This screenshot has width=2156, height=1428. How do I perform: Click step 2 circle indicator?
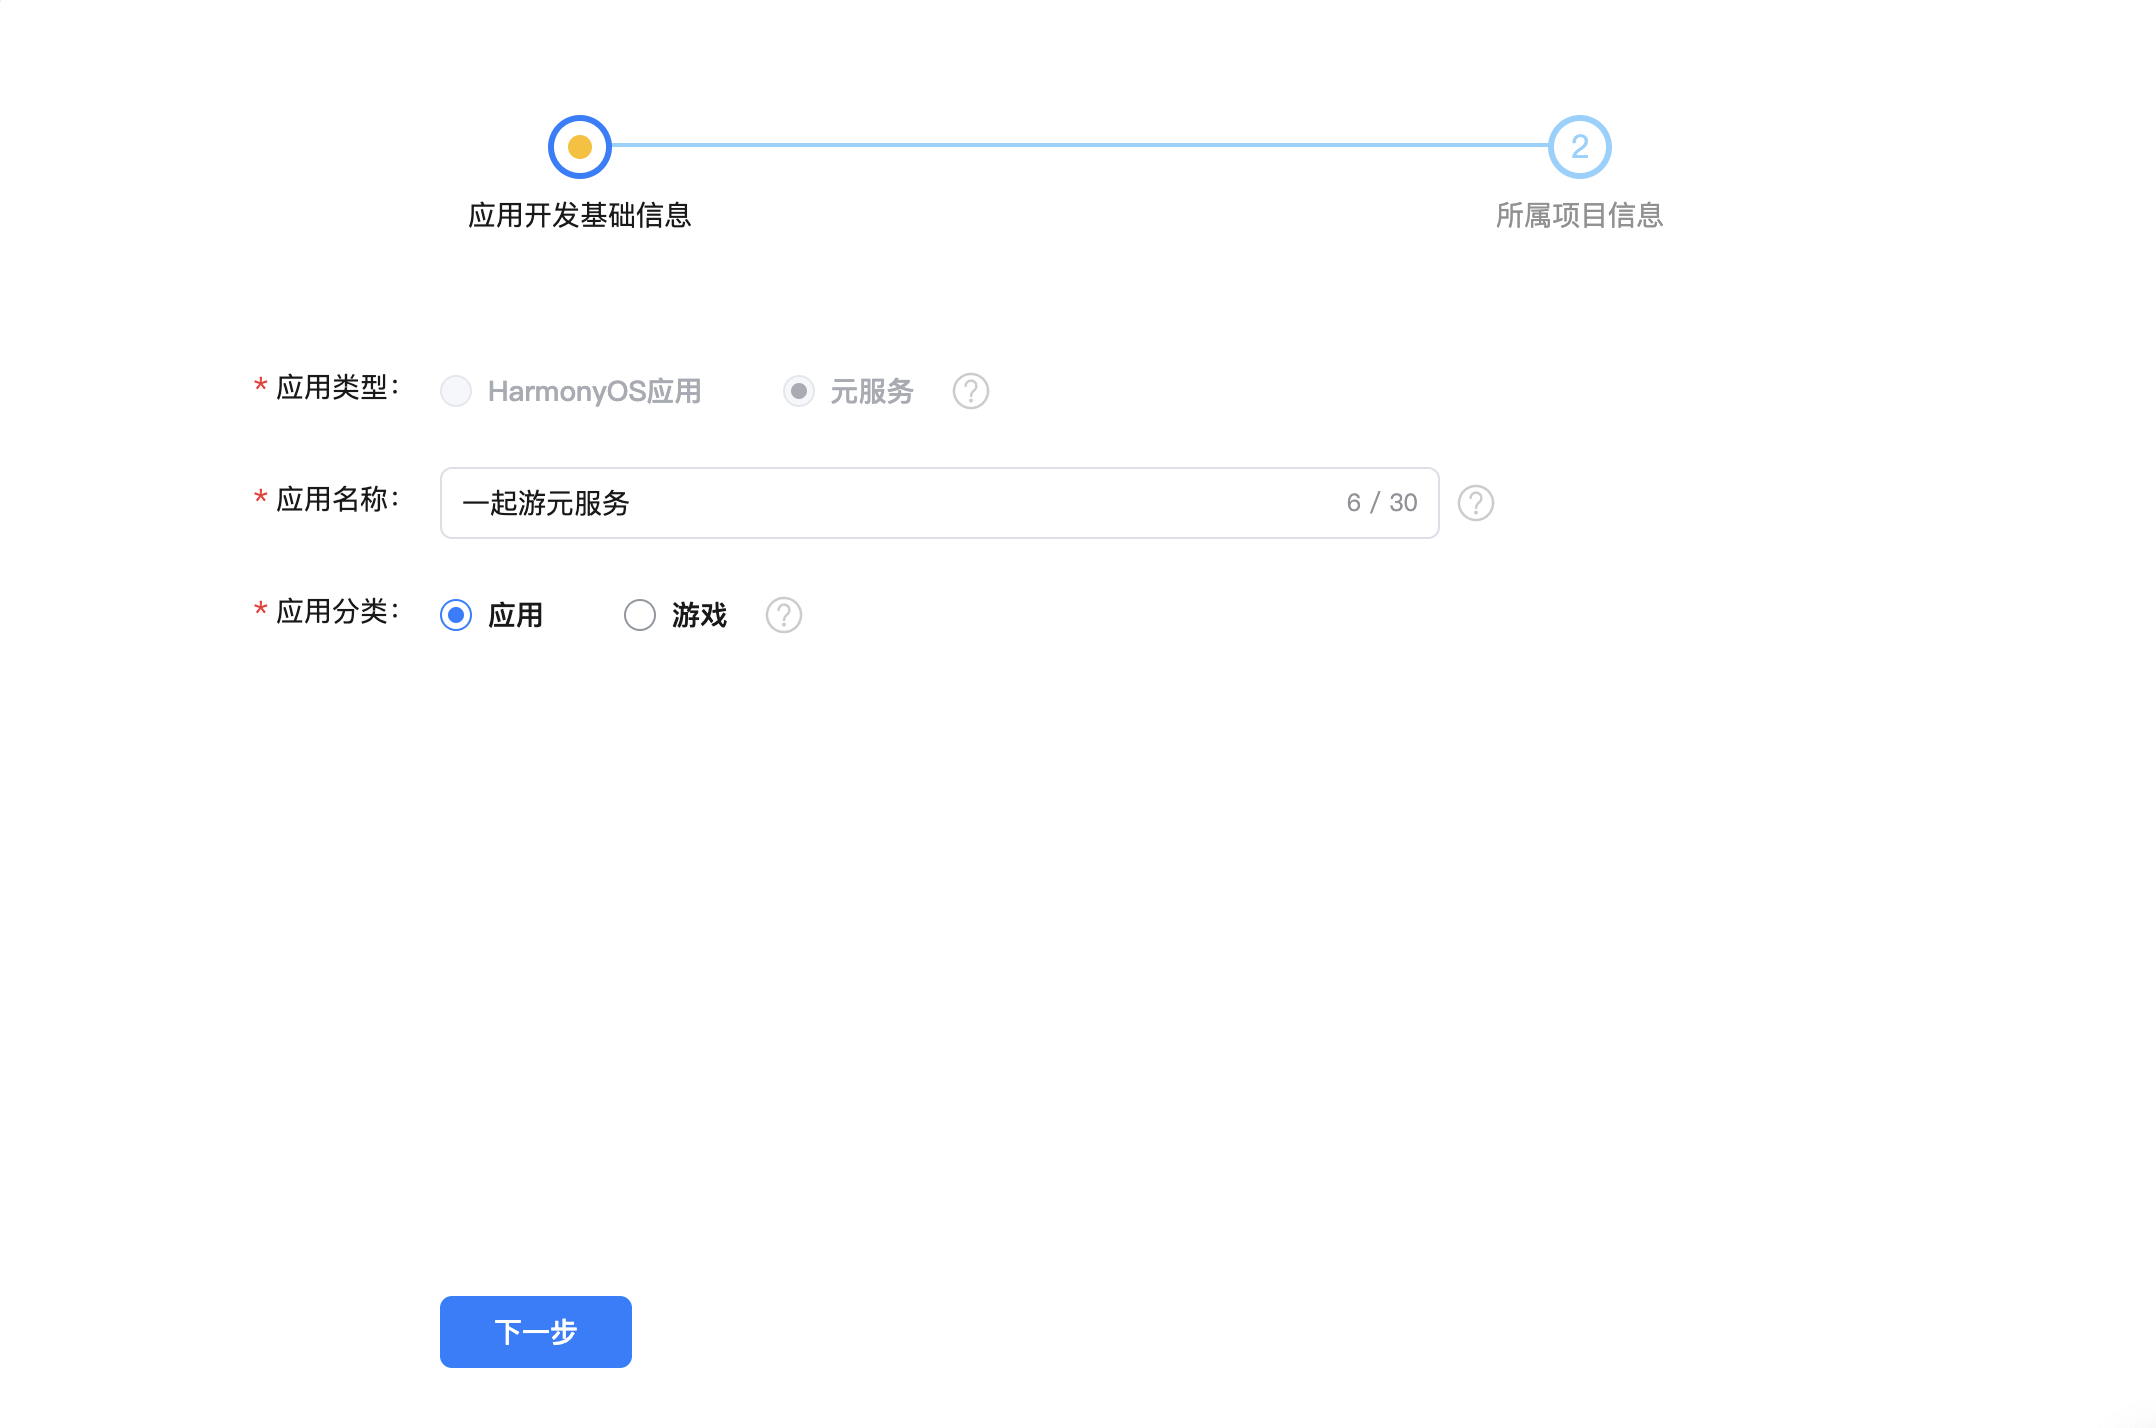(1579, 147)
